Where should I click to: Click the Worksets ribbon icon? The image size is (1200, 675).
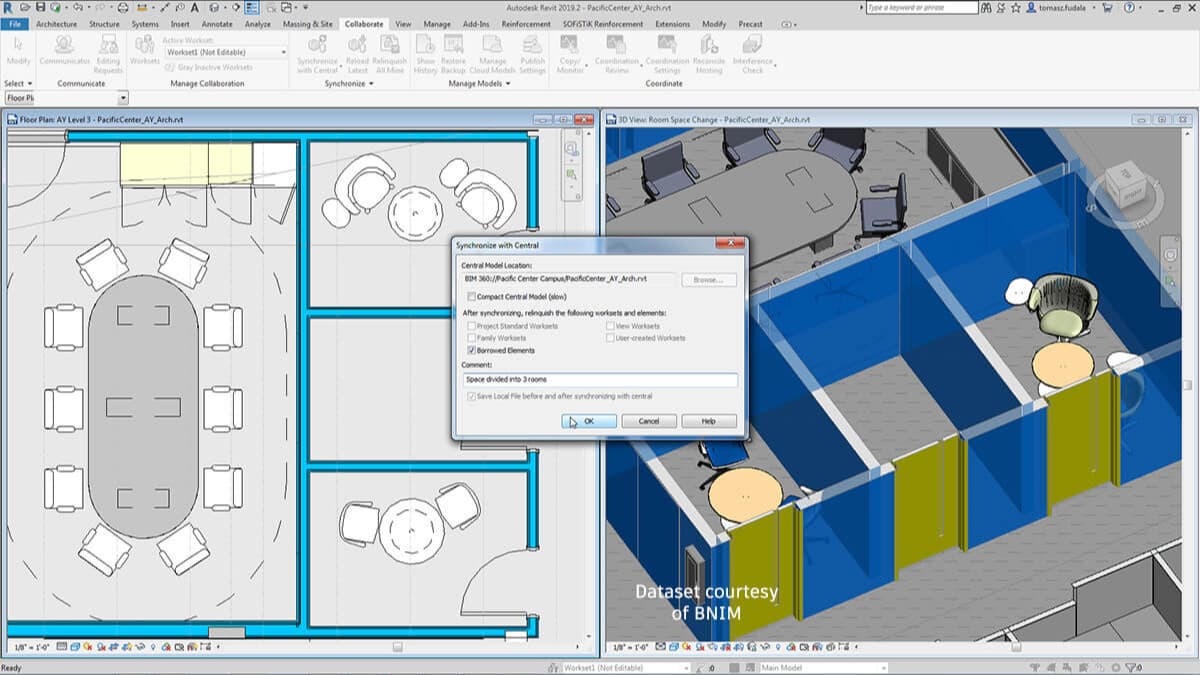click(144, 45)
